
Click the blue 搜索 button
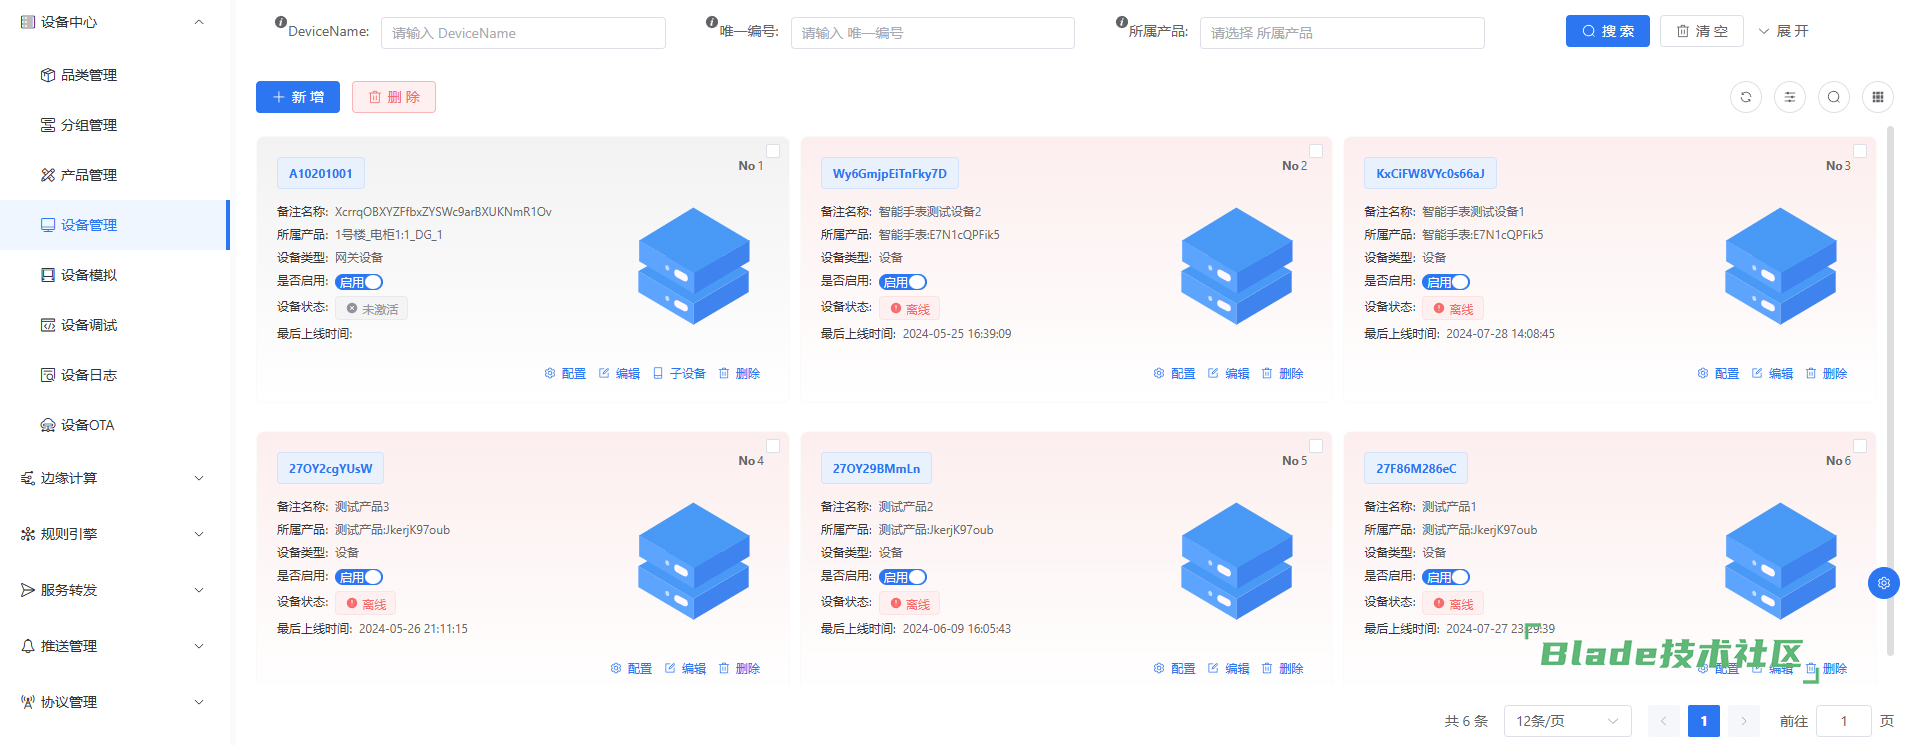click(x=1607, y=31)
